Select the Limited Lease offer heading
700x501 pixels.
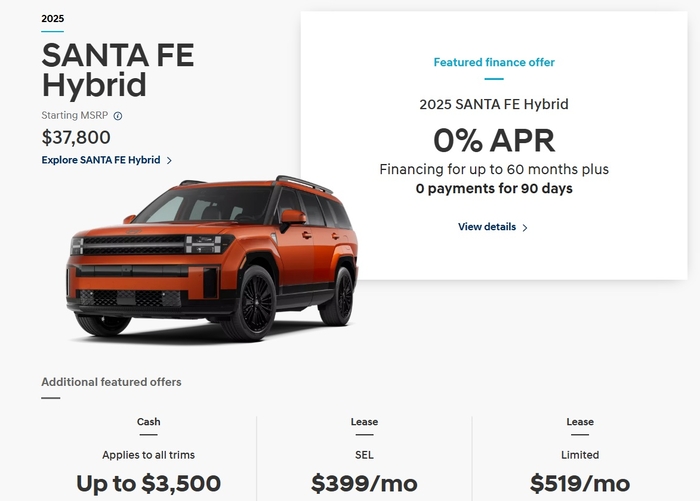pos(580,422)
